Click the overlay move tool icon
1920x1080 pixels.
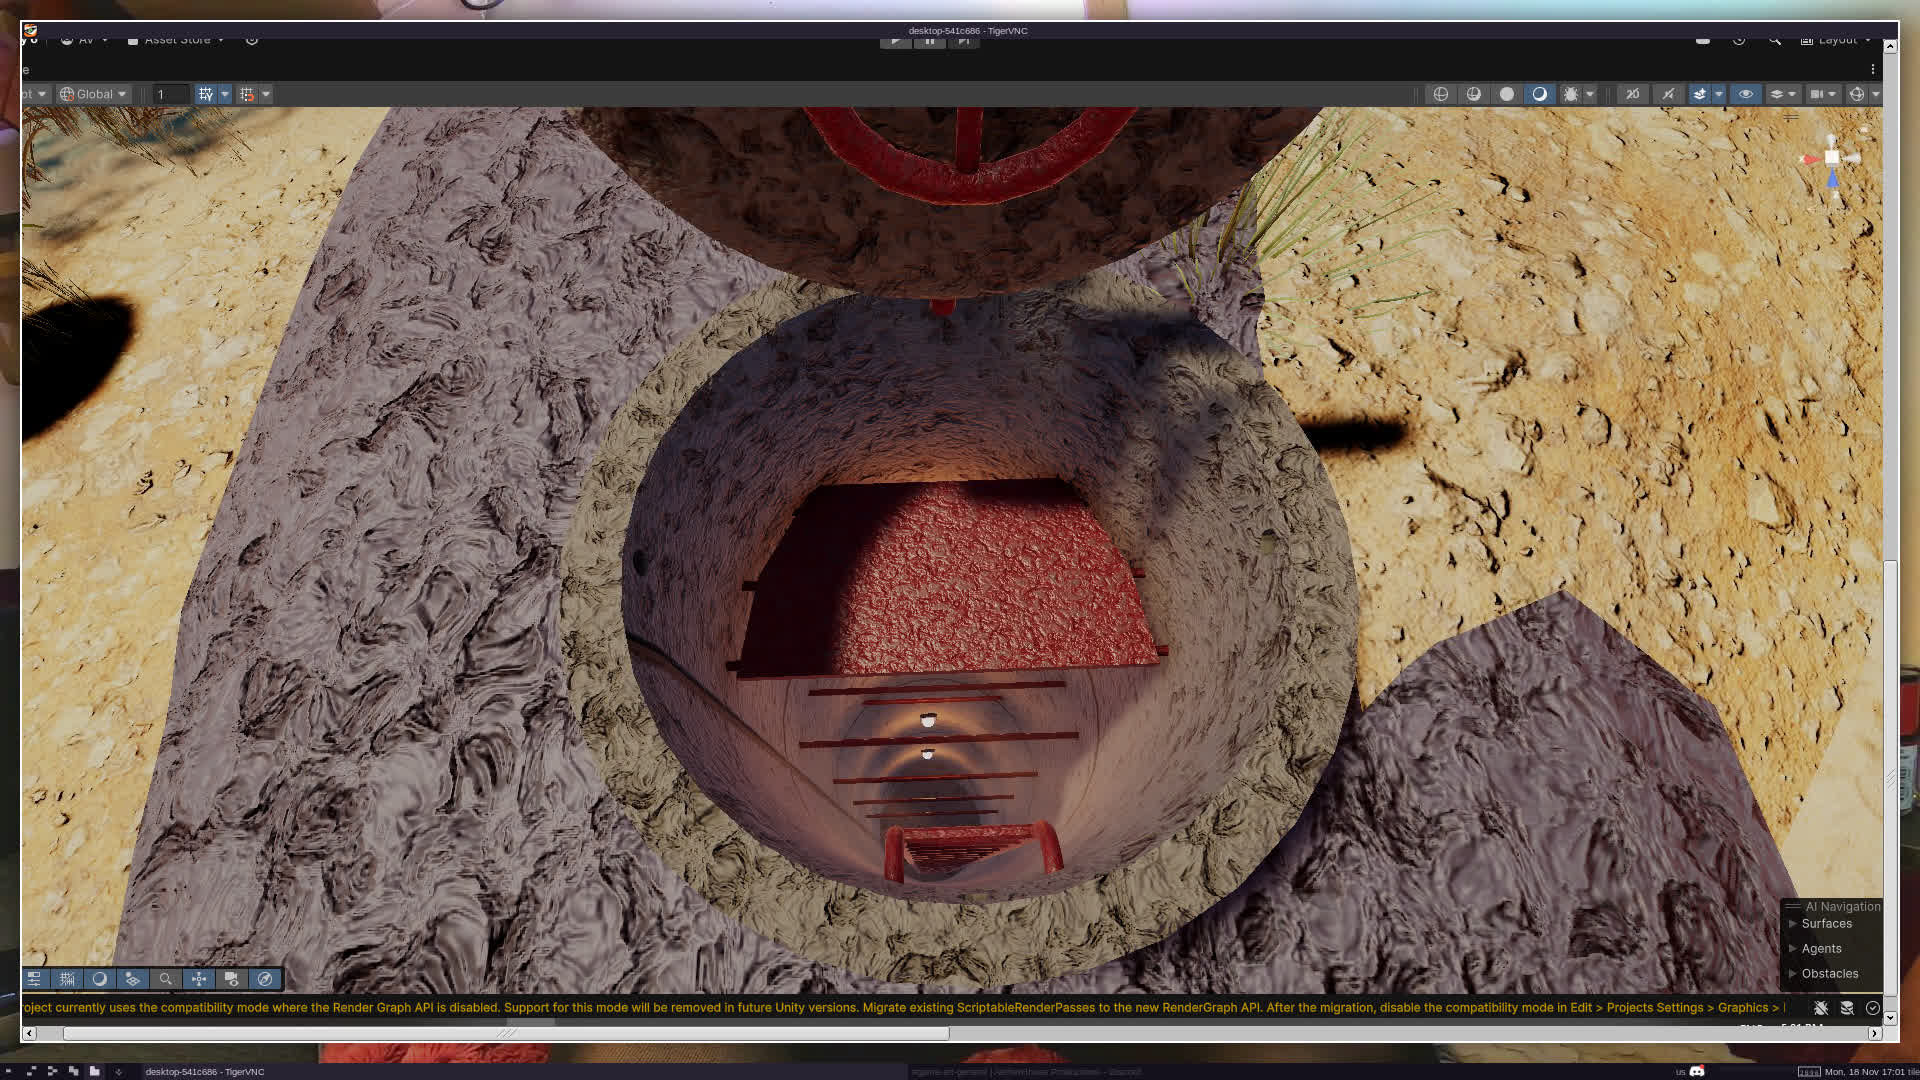(199, 979)
